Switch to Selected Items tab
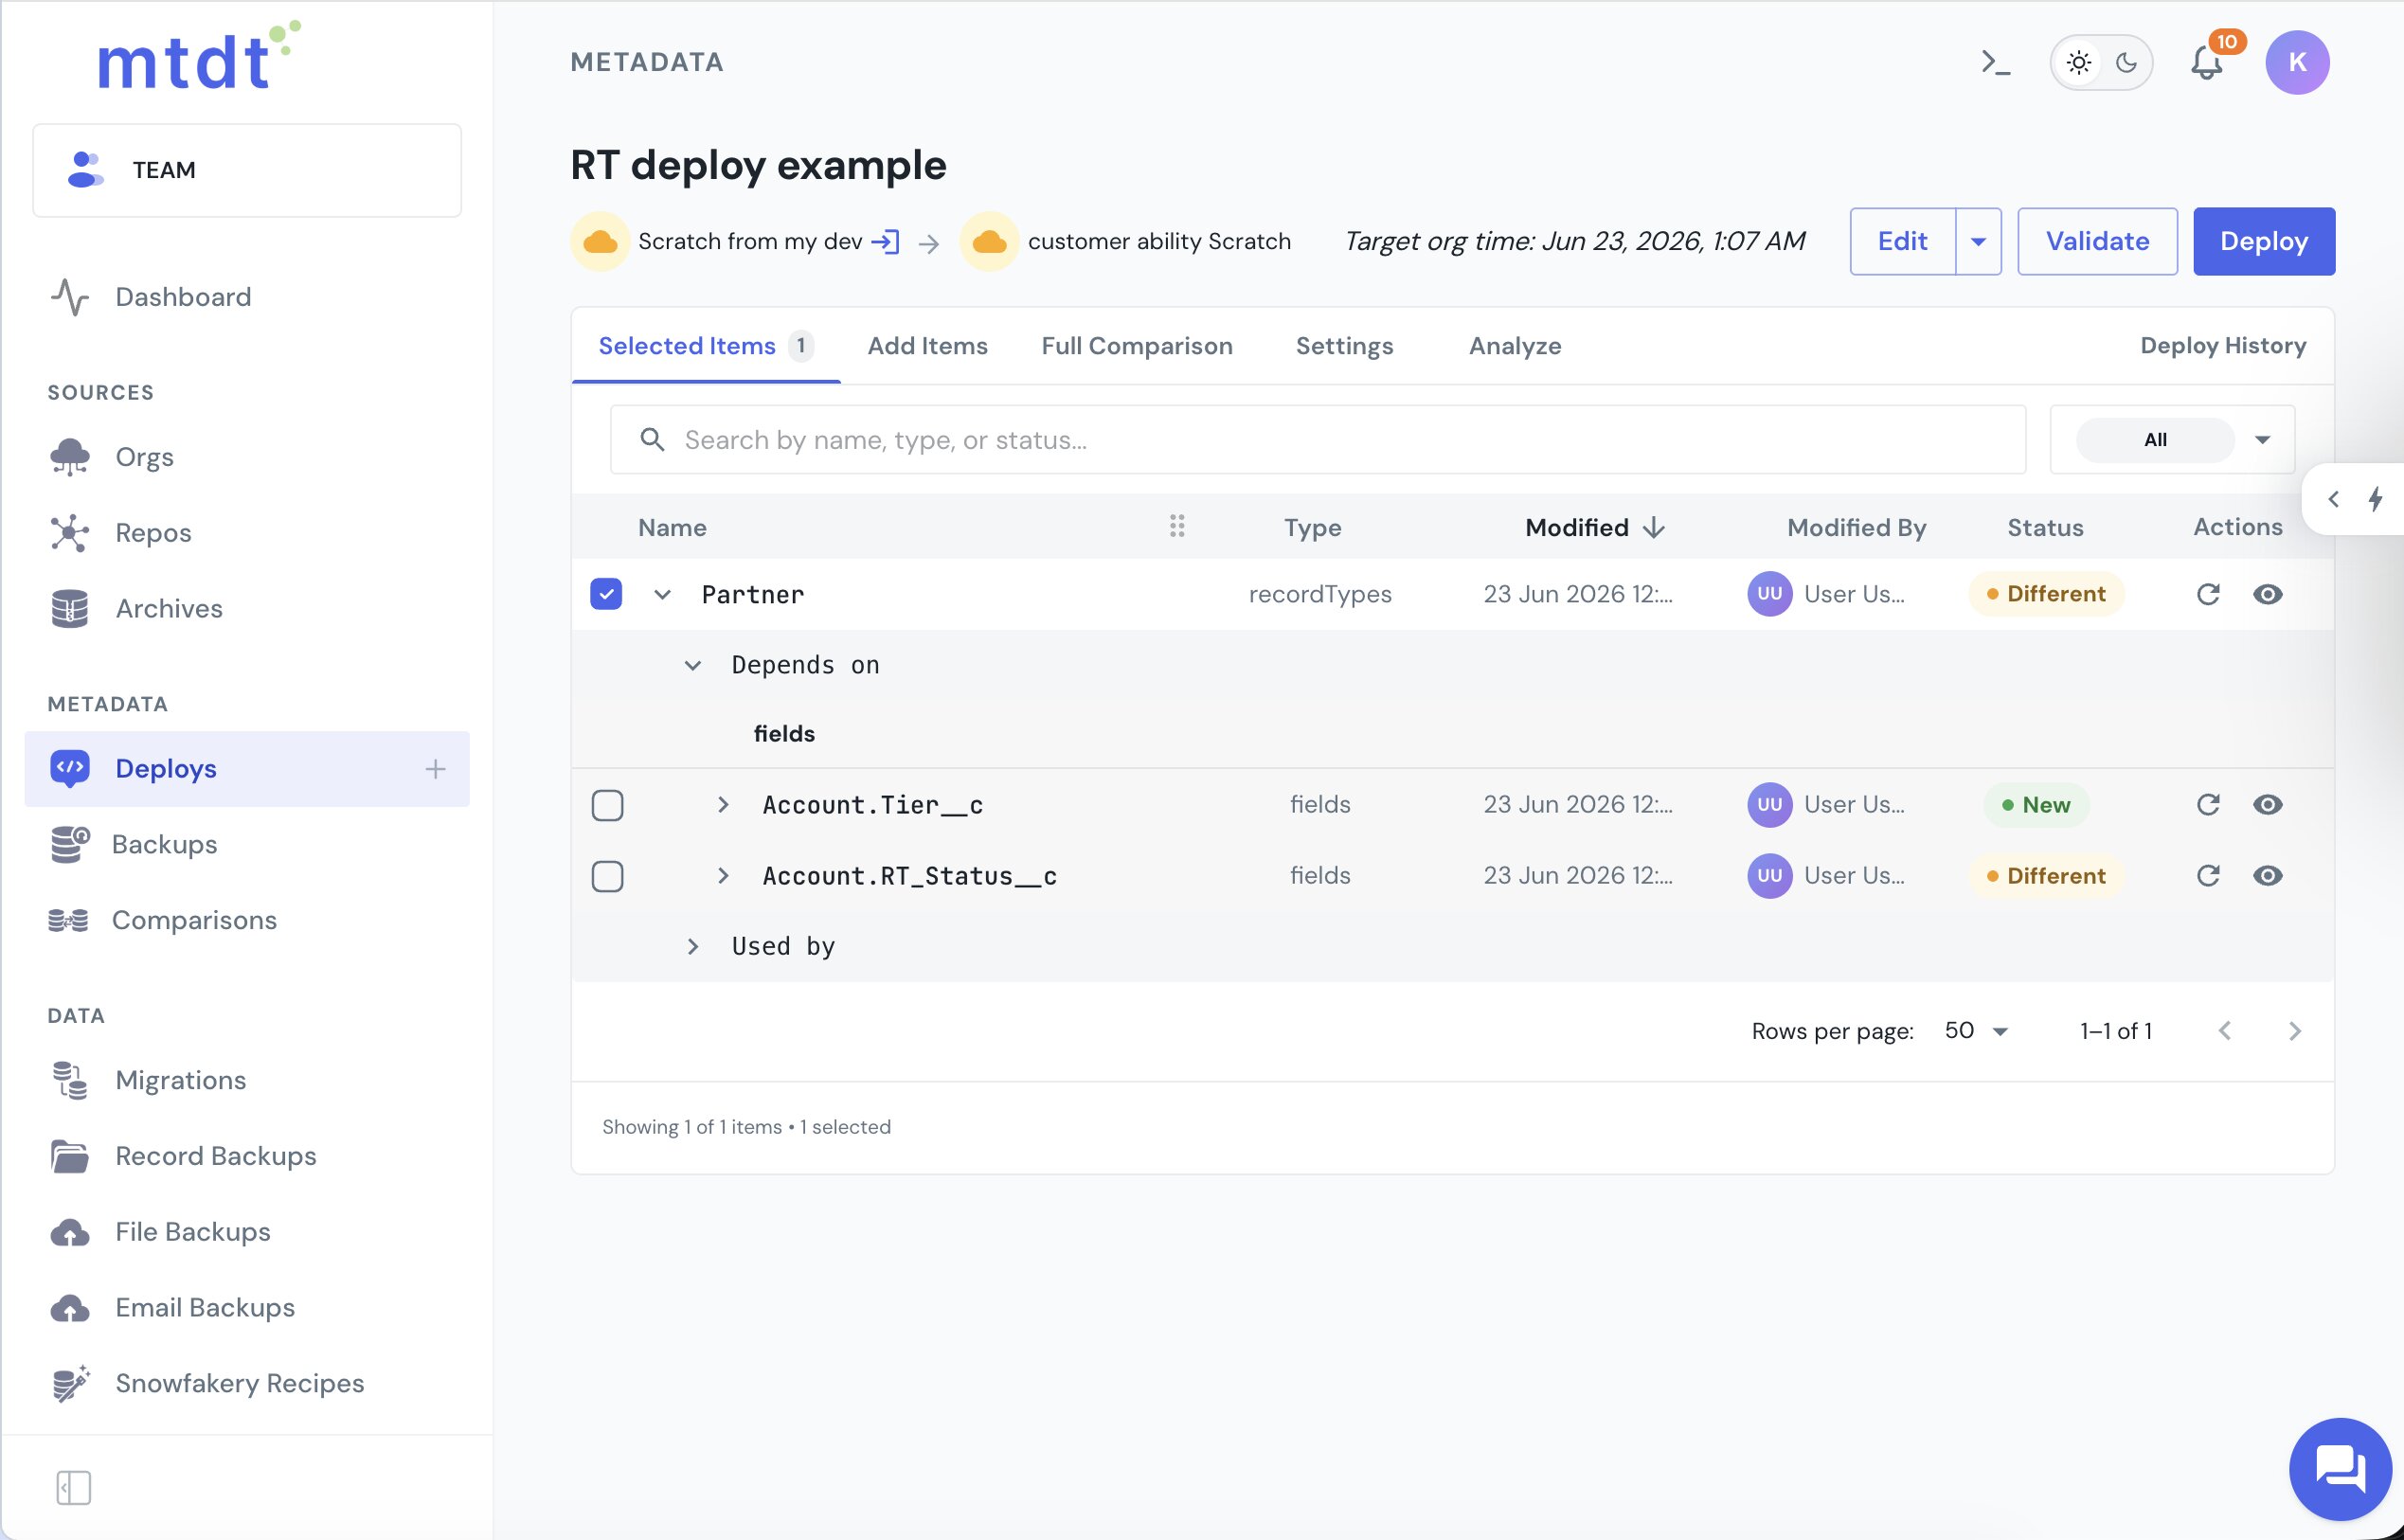The height and width of the screenshot is (1540, 2404). [x=705, y=346]
